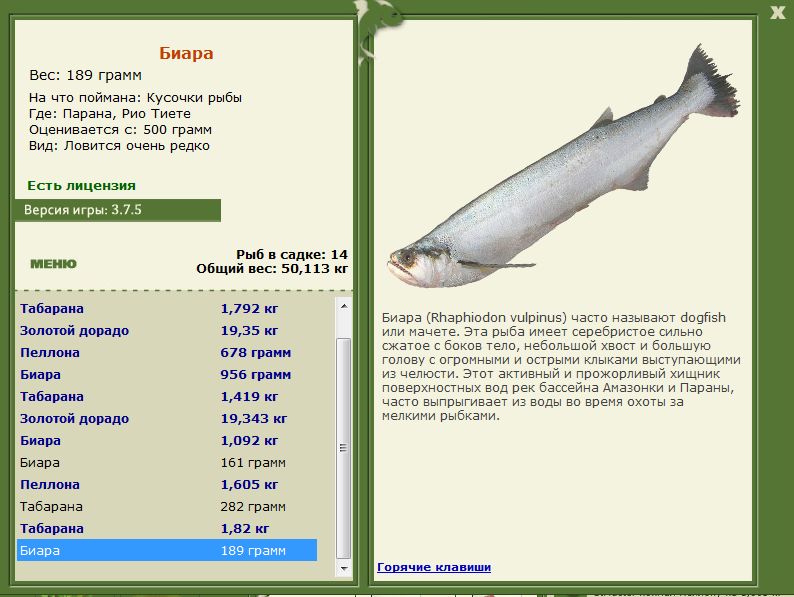Close the fish info window with X
The width and height of the screenshot is (794, 597).
click(777, 12)
